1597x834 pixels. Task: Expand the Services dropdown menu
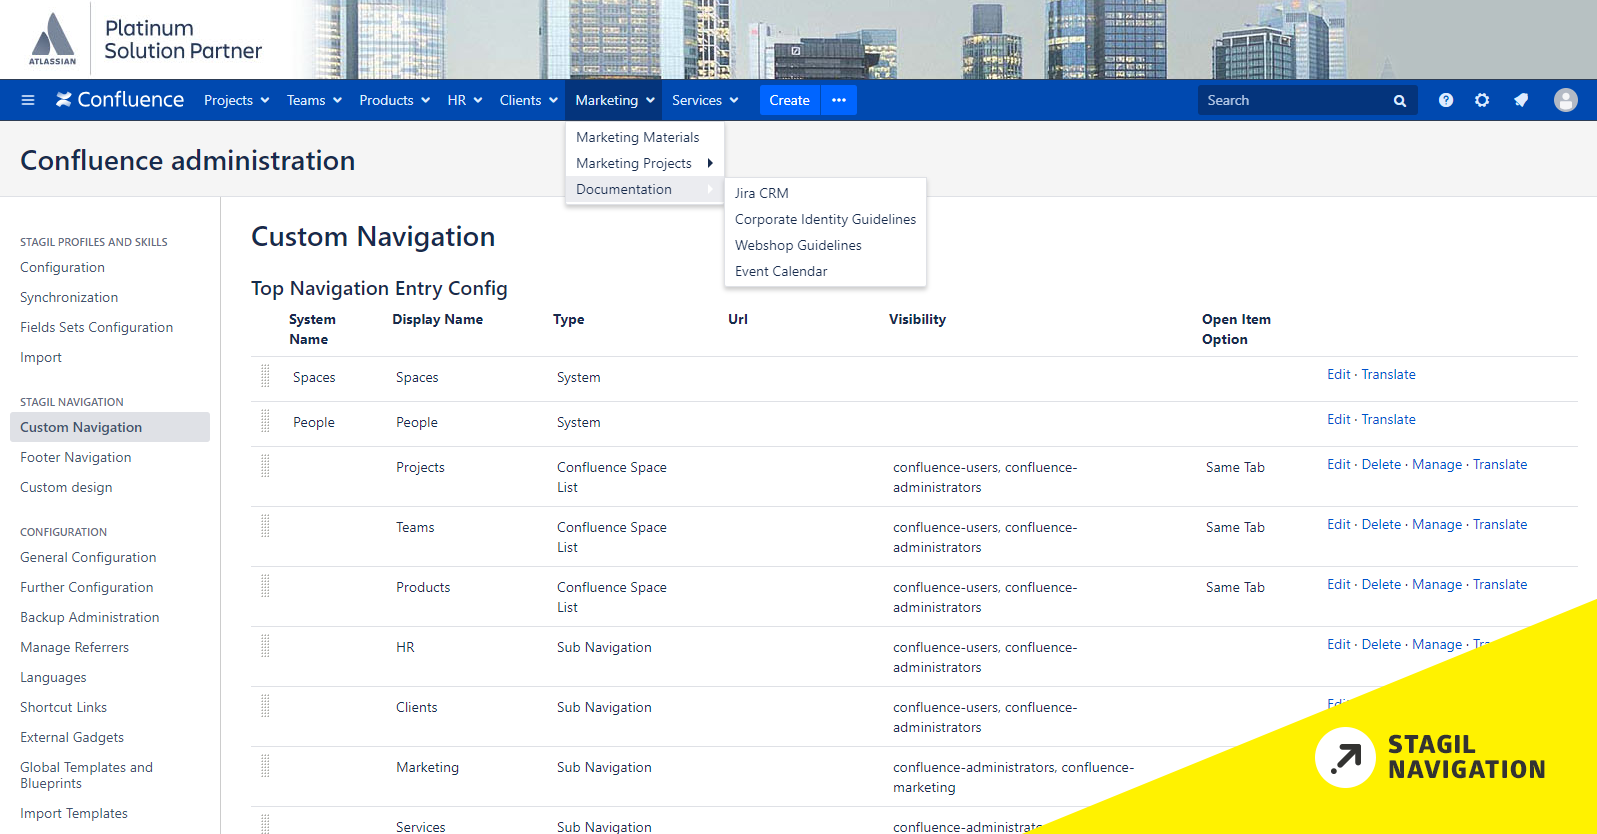(705, 100)
